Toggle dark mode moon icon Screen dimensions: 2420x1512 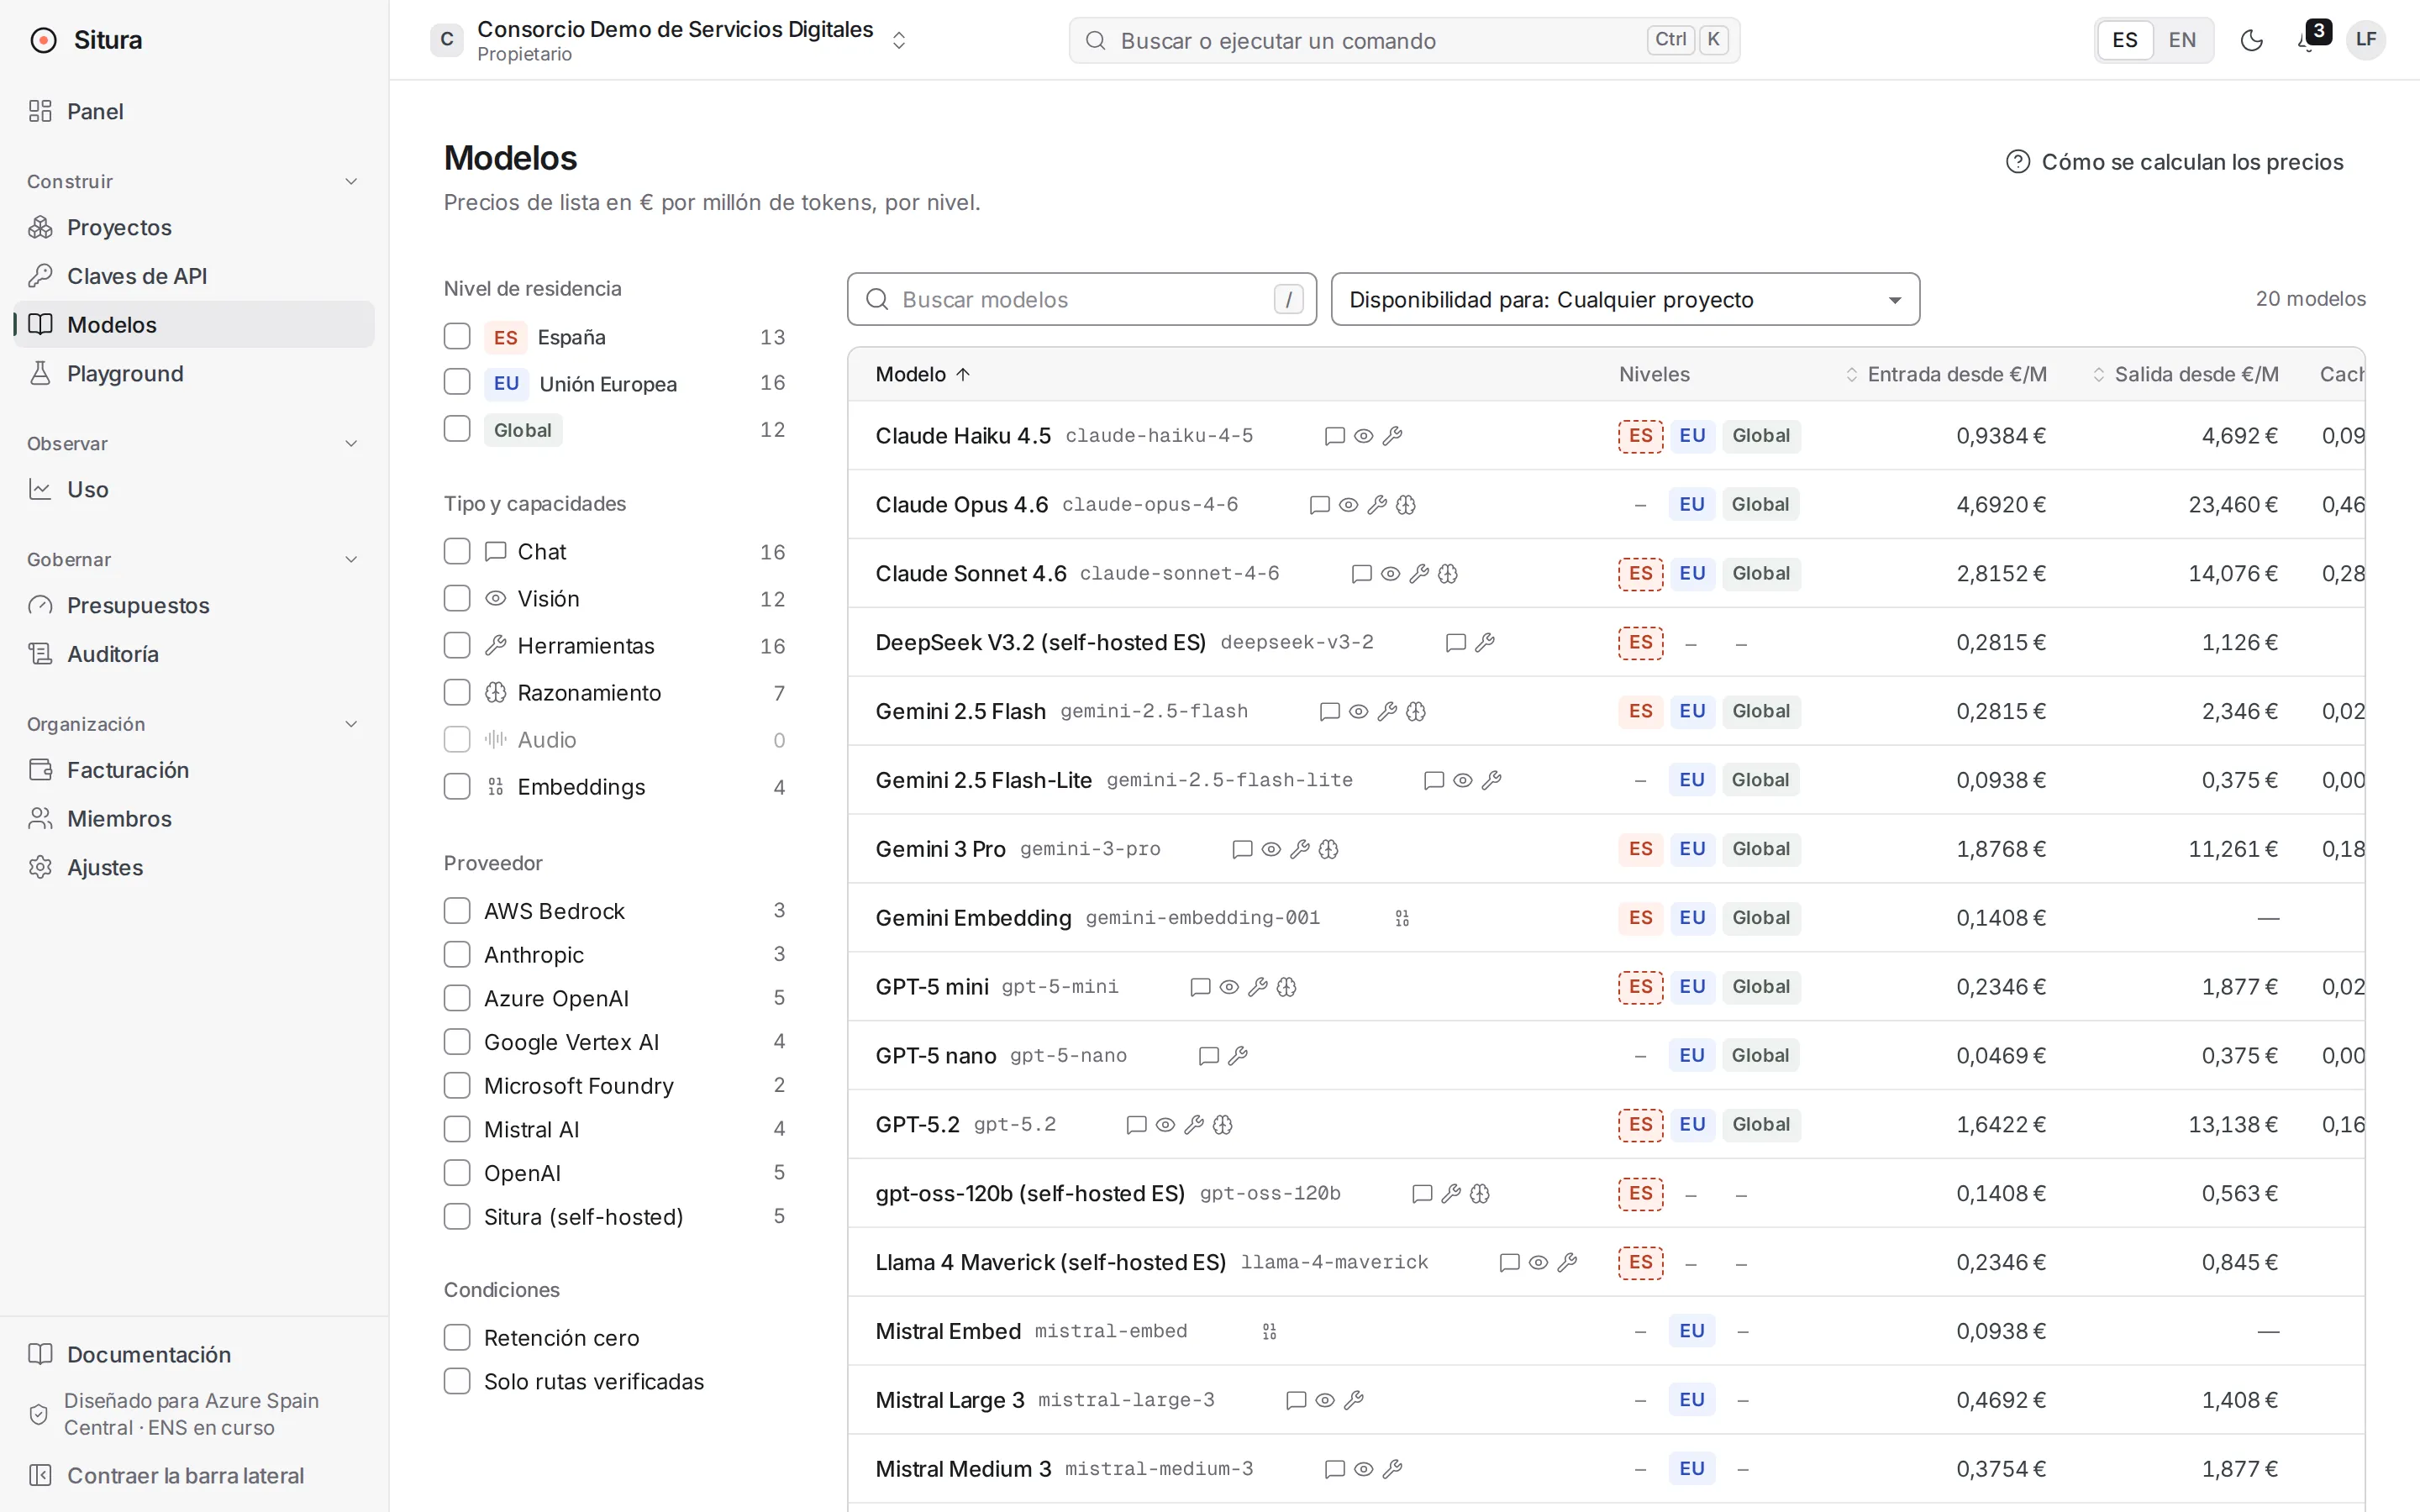click(2252, 40)
